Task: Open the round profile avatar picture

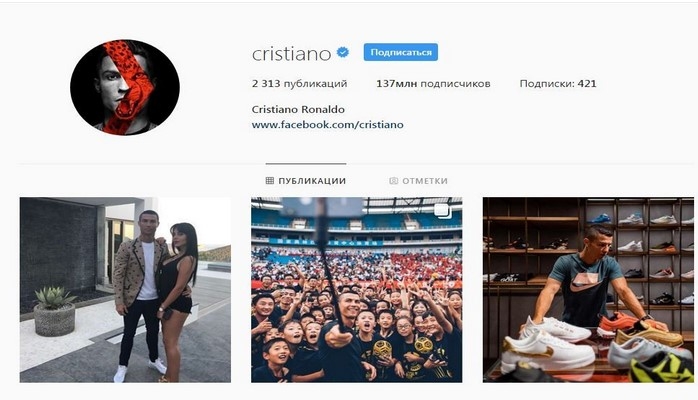Action: pyautogui.click(x=125, y=87)
